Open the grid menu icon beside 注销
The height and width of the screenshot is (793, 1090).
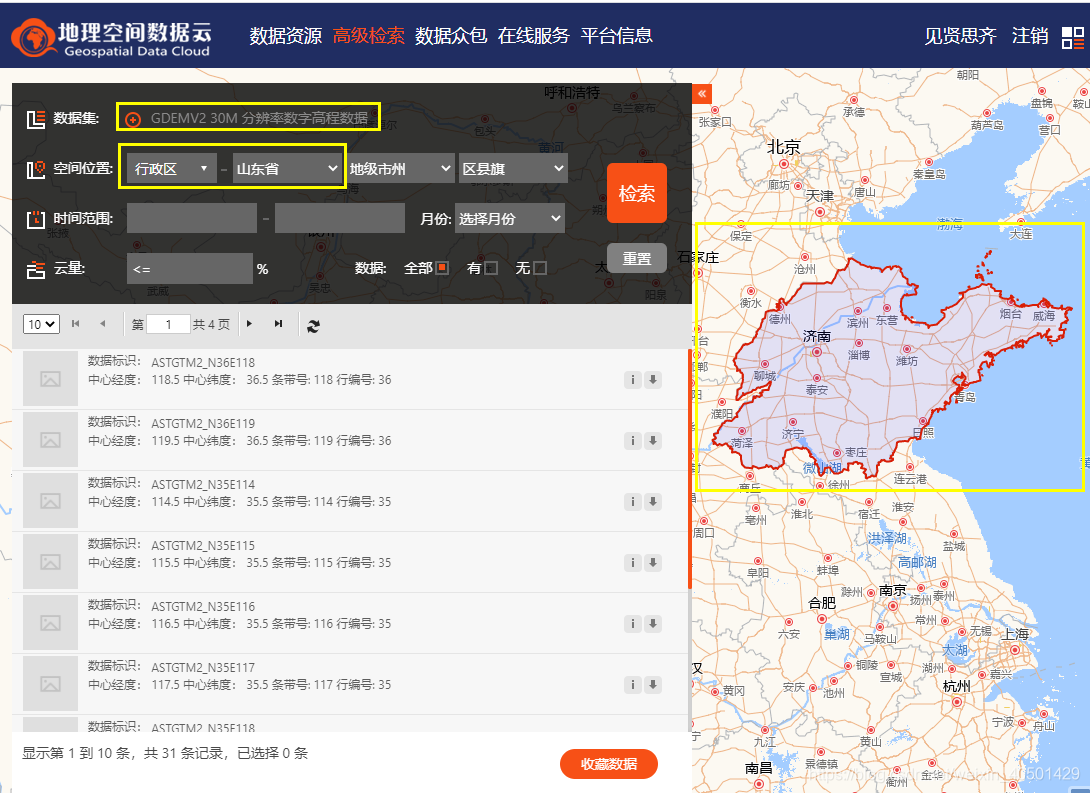tap(1072, 38)
